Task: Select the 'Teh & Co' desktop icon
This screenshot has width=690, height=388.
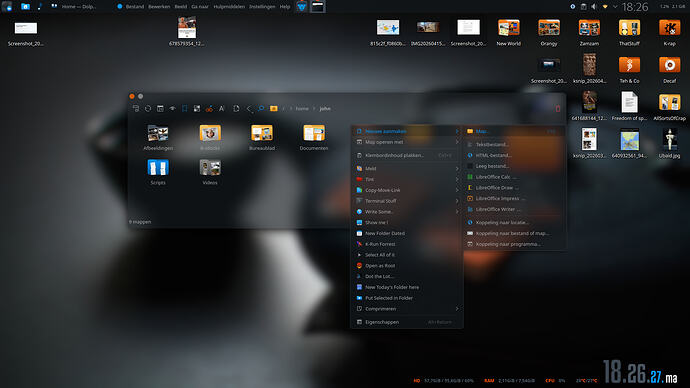Action: pos(629,70)
